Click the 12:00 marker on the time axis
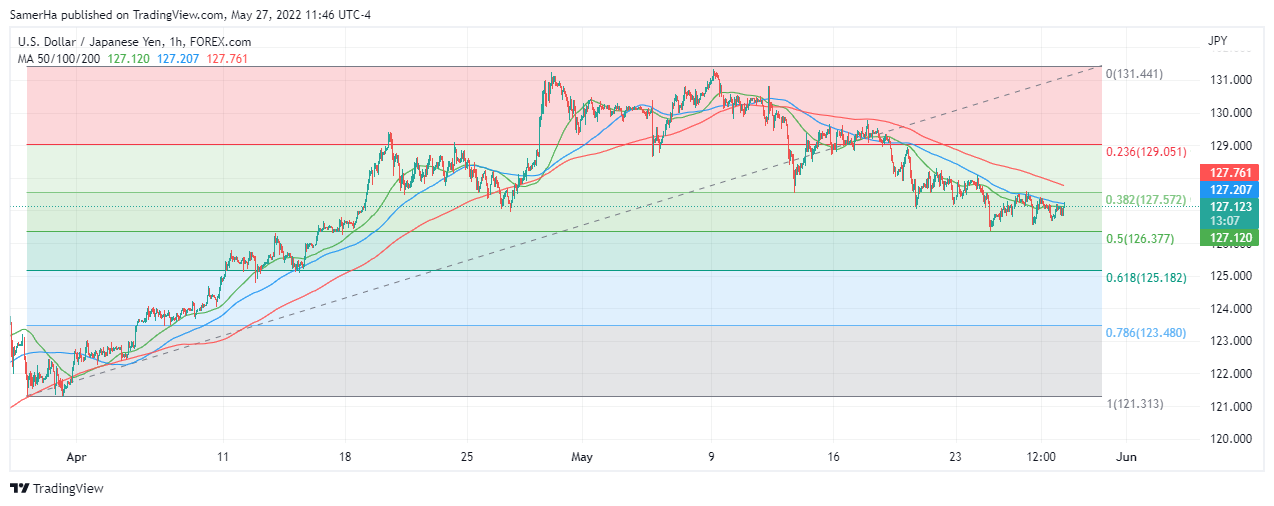 click(1041, 457)
